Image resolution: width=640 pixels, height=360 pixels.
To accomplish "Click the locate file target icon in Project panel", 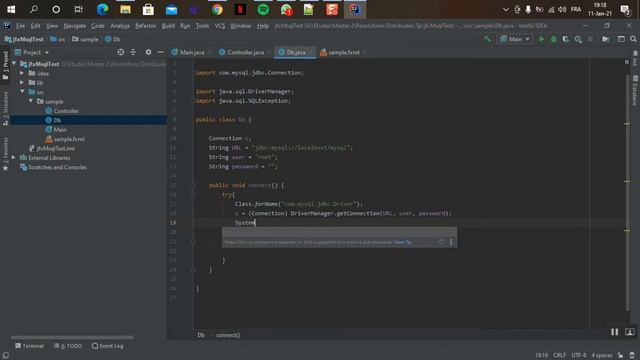I will [x=121, y=52].
